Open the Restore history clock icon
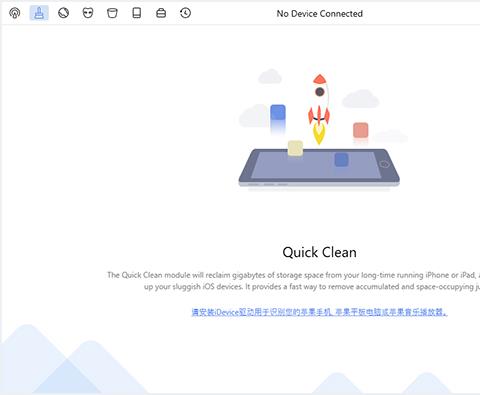 point(185,13)
